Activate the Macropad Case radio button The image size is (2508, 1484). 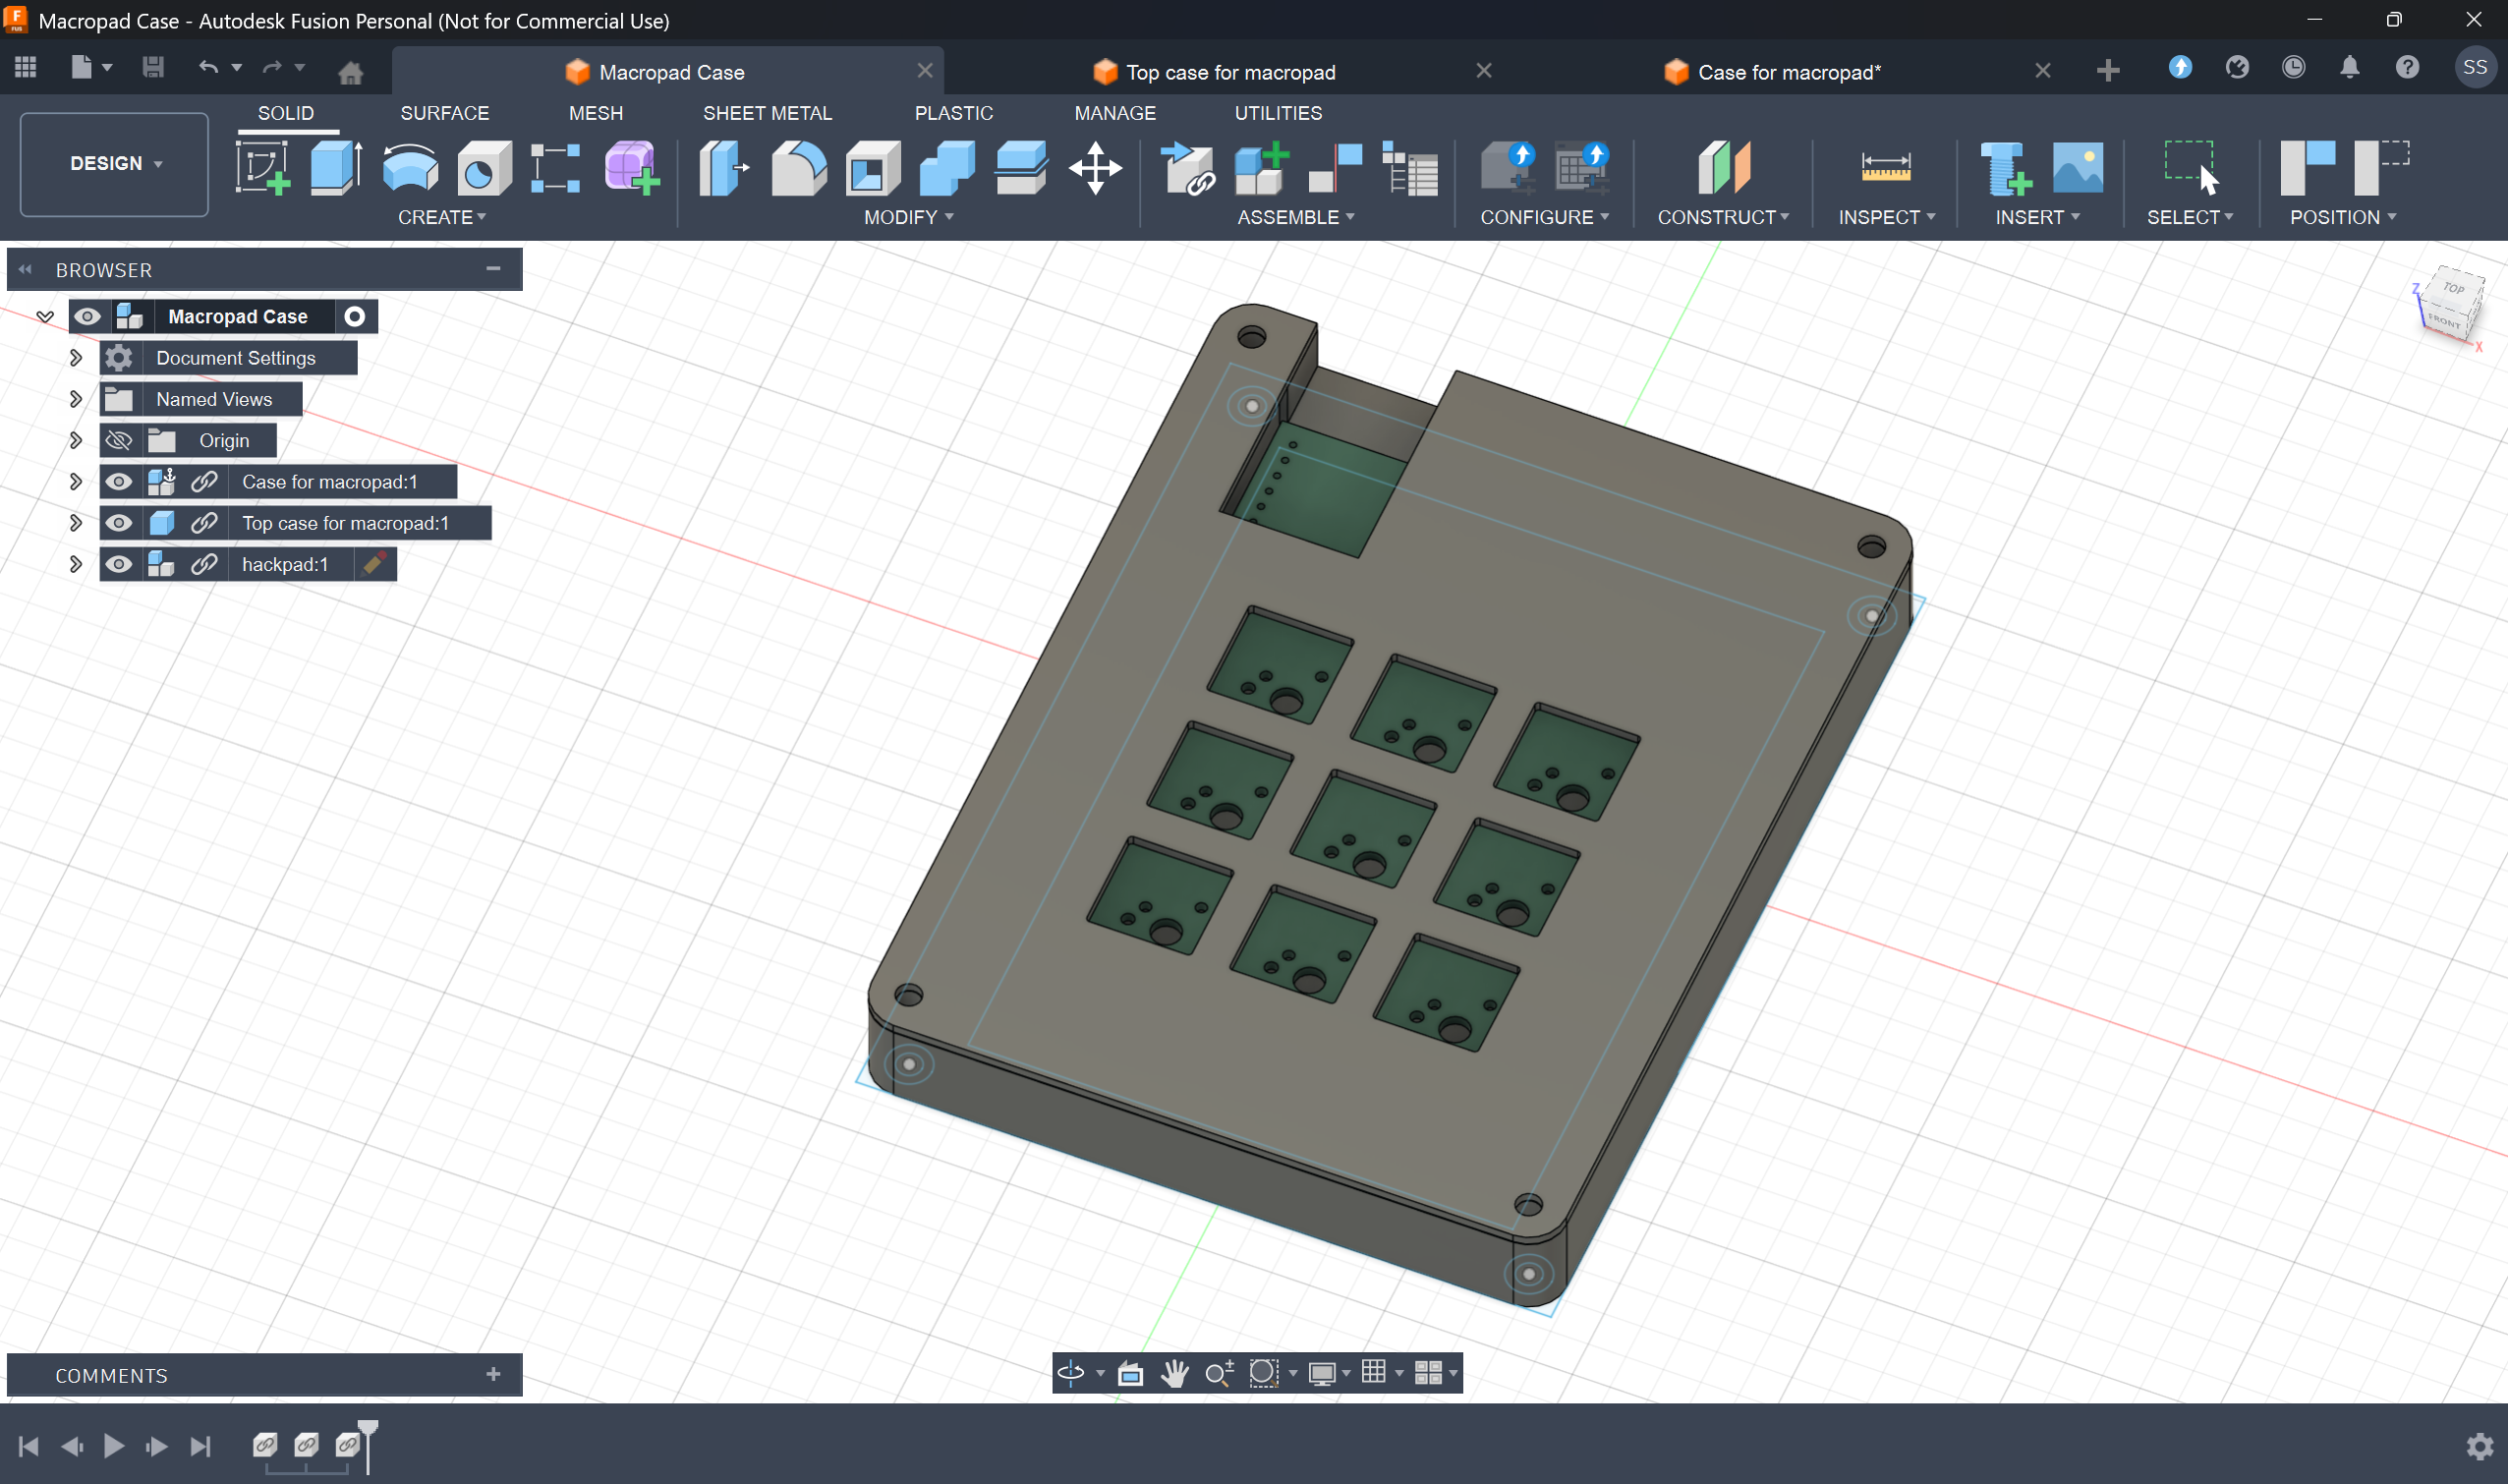[x=354, y=316]
